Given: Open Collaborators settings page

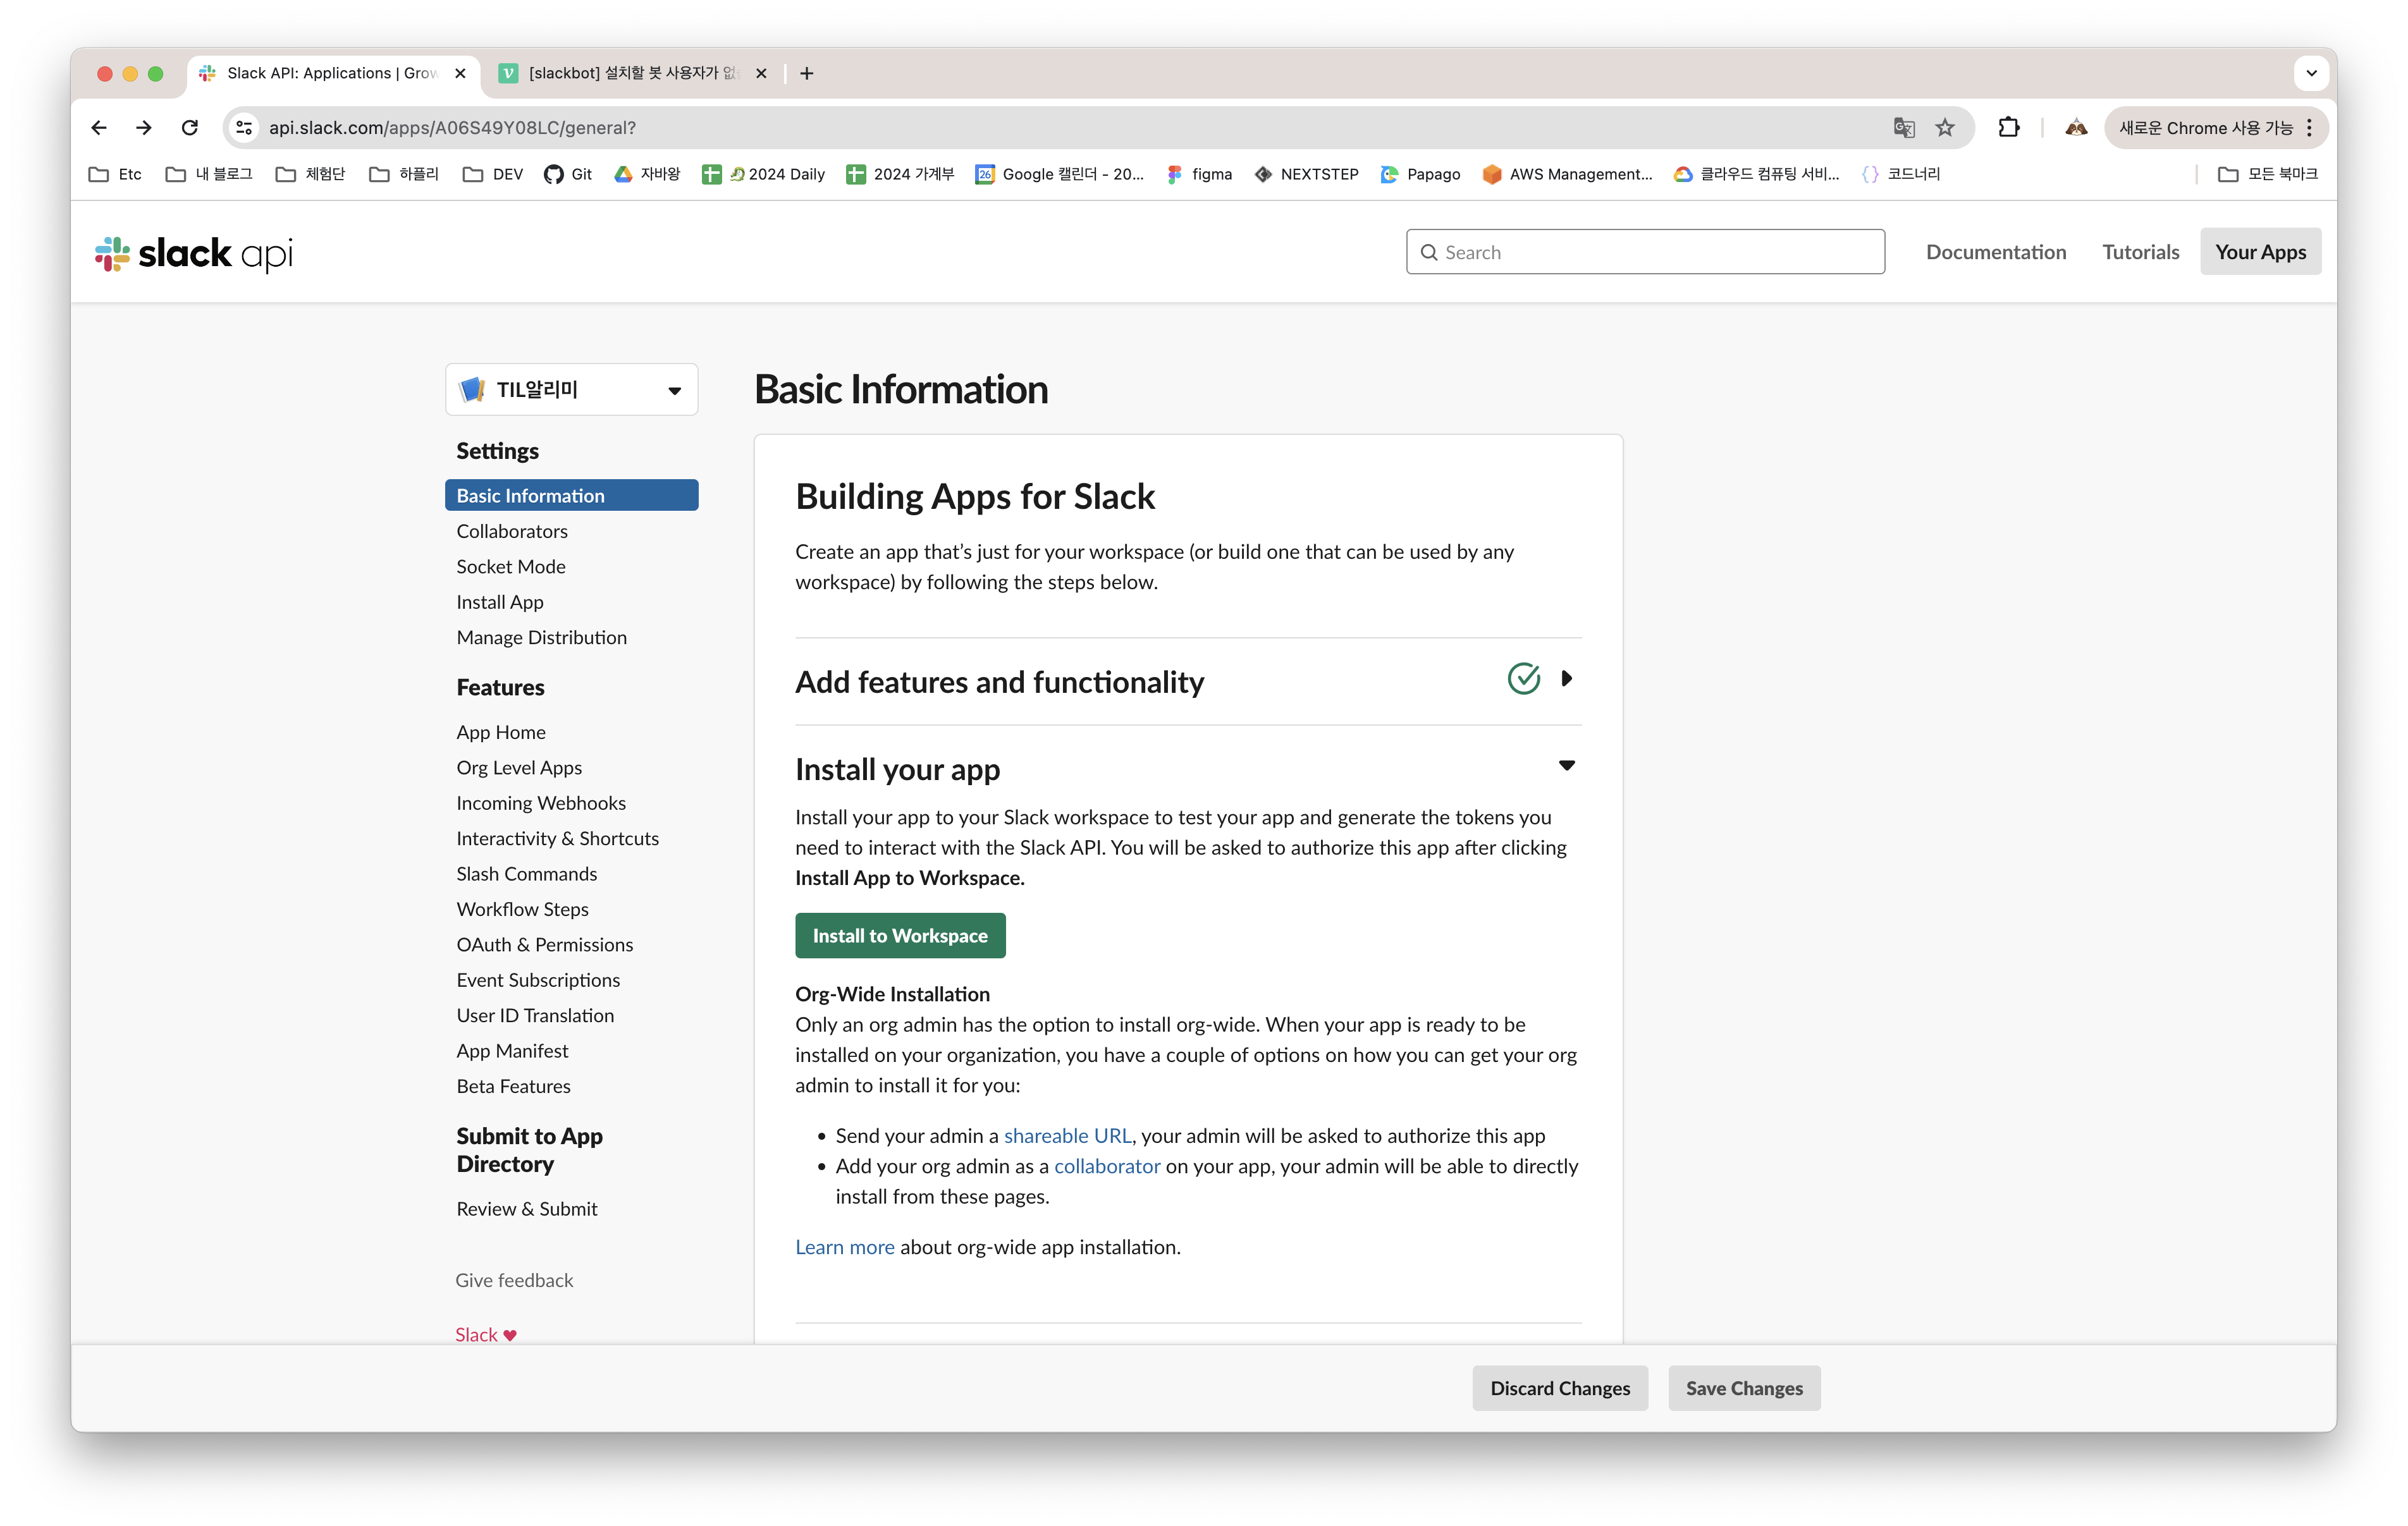Looking at the screenshot, I should [x=511, y=531].
